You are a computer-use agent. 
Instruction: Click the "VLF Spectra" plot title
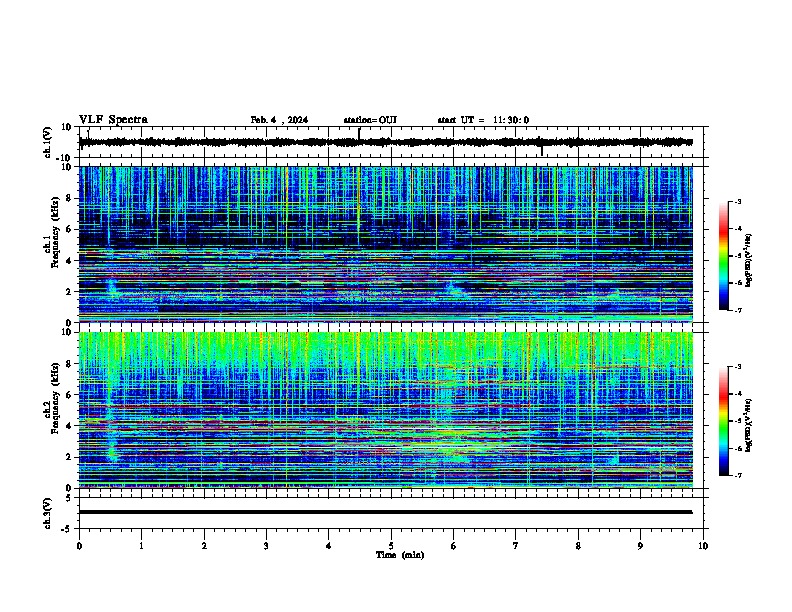tap(113, 119)
